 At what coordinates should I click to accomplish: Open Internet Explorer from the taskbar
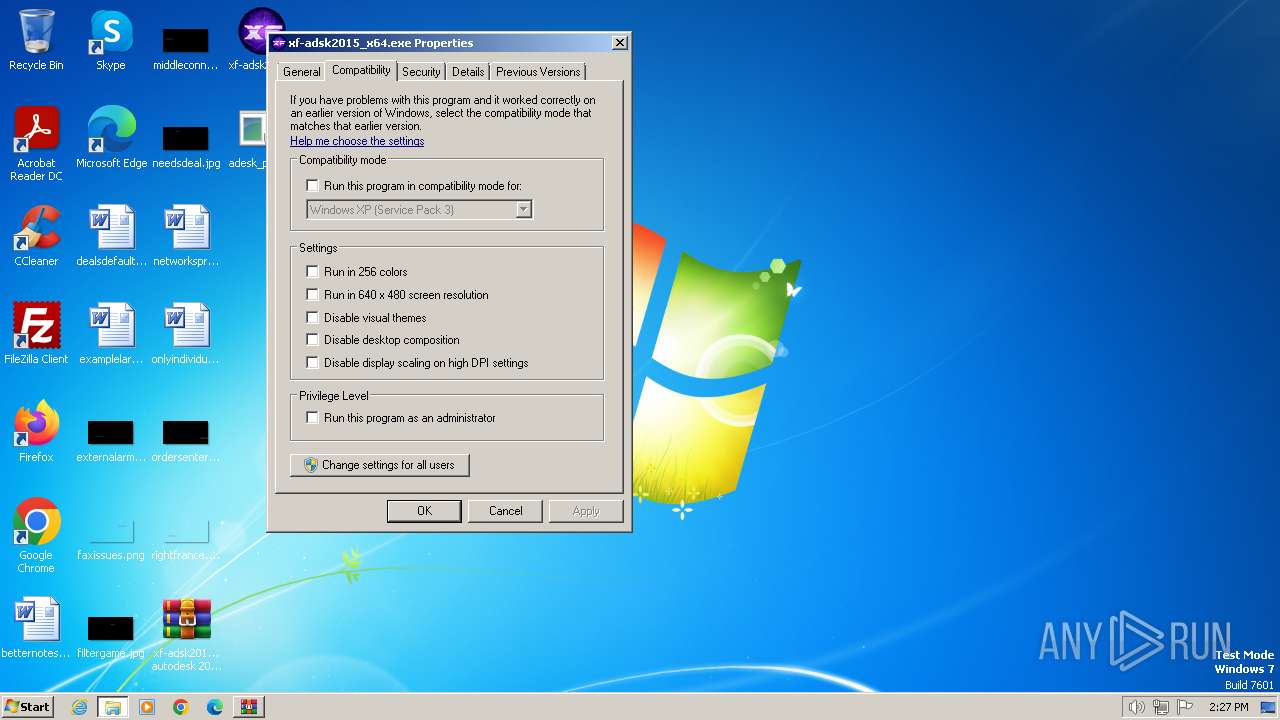pos(79,707)
